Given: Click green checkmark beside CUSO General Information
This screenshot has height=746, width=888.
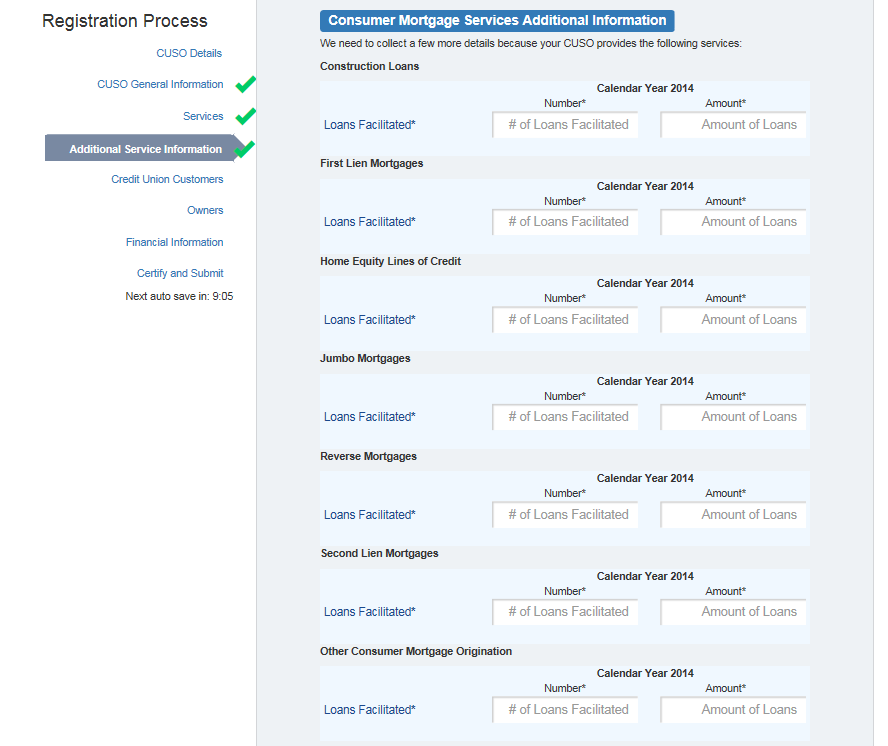Looking at the screenshot, I should [x=246, y=84].
